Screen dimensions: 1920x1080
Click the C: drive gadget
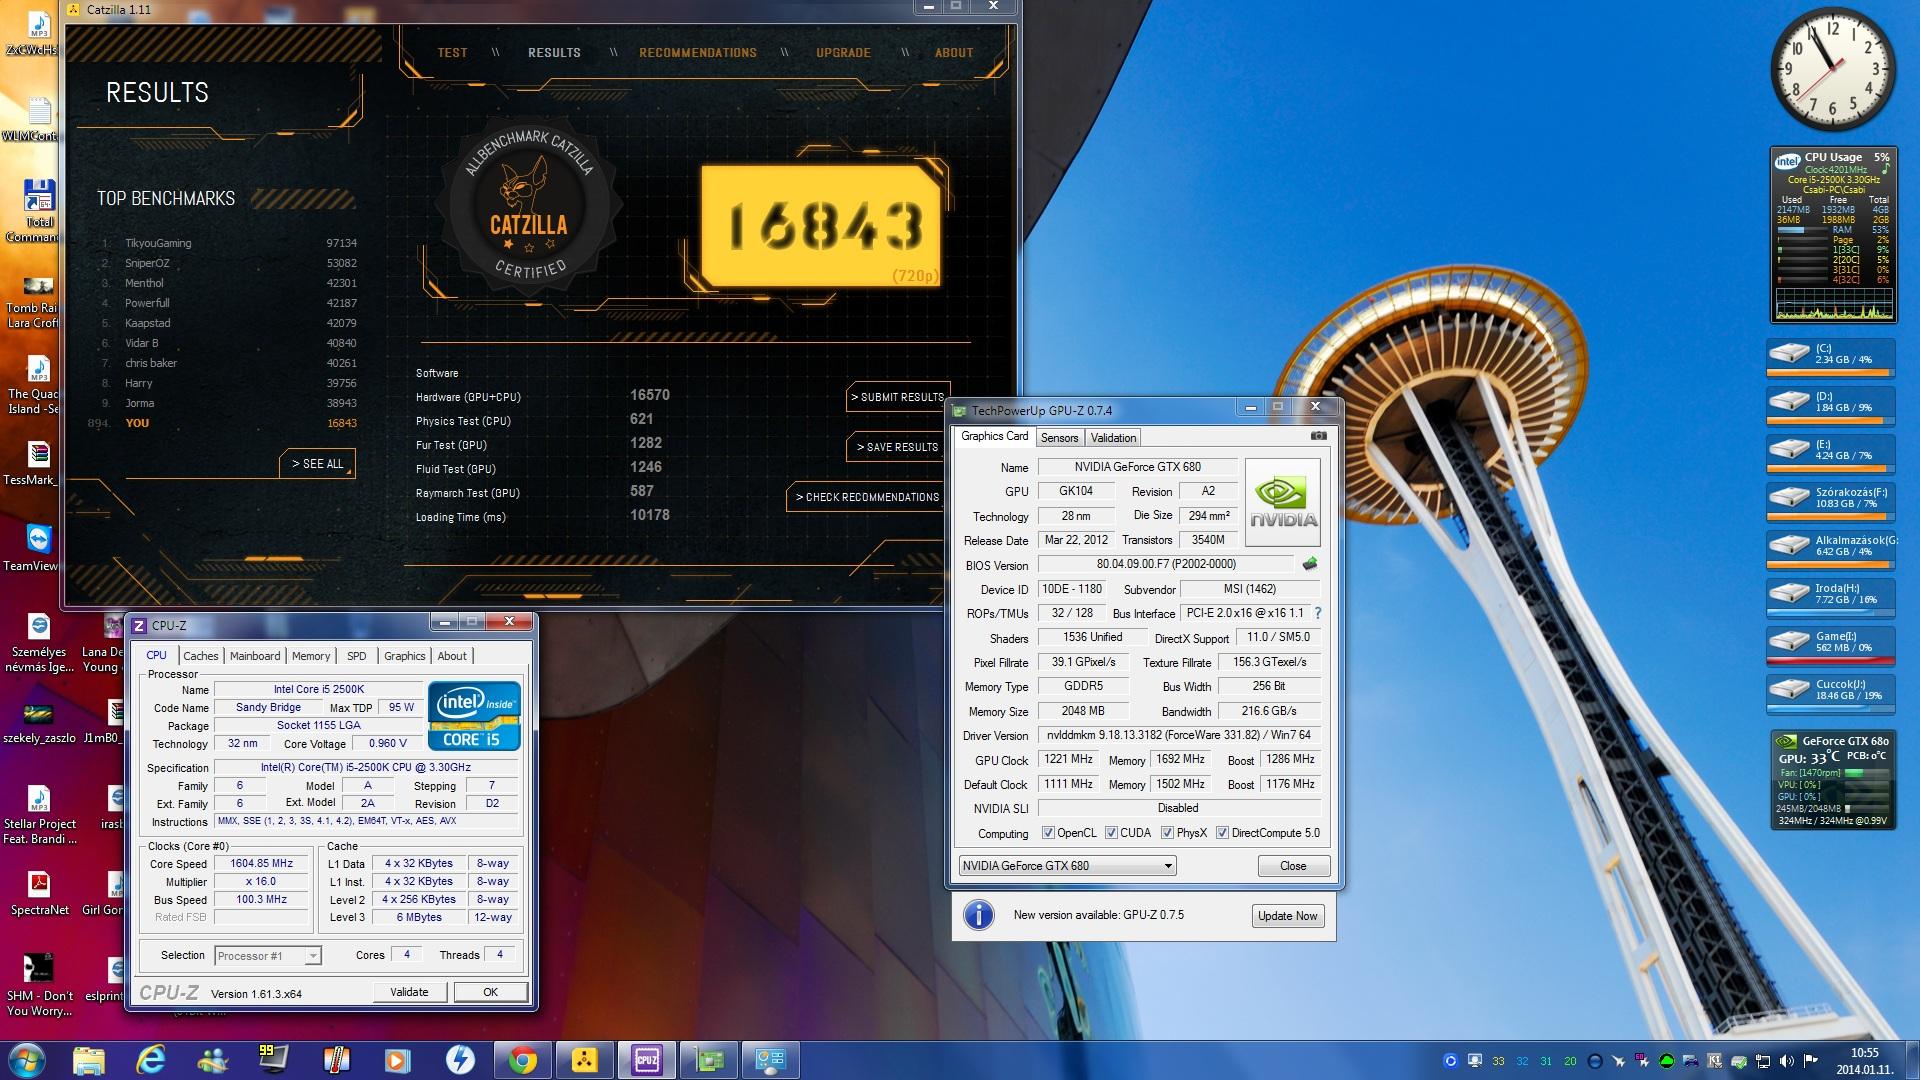[1830, 358]
